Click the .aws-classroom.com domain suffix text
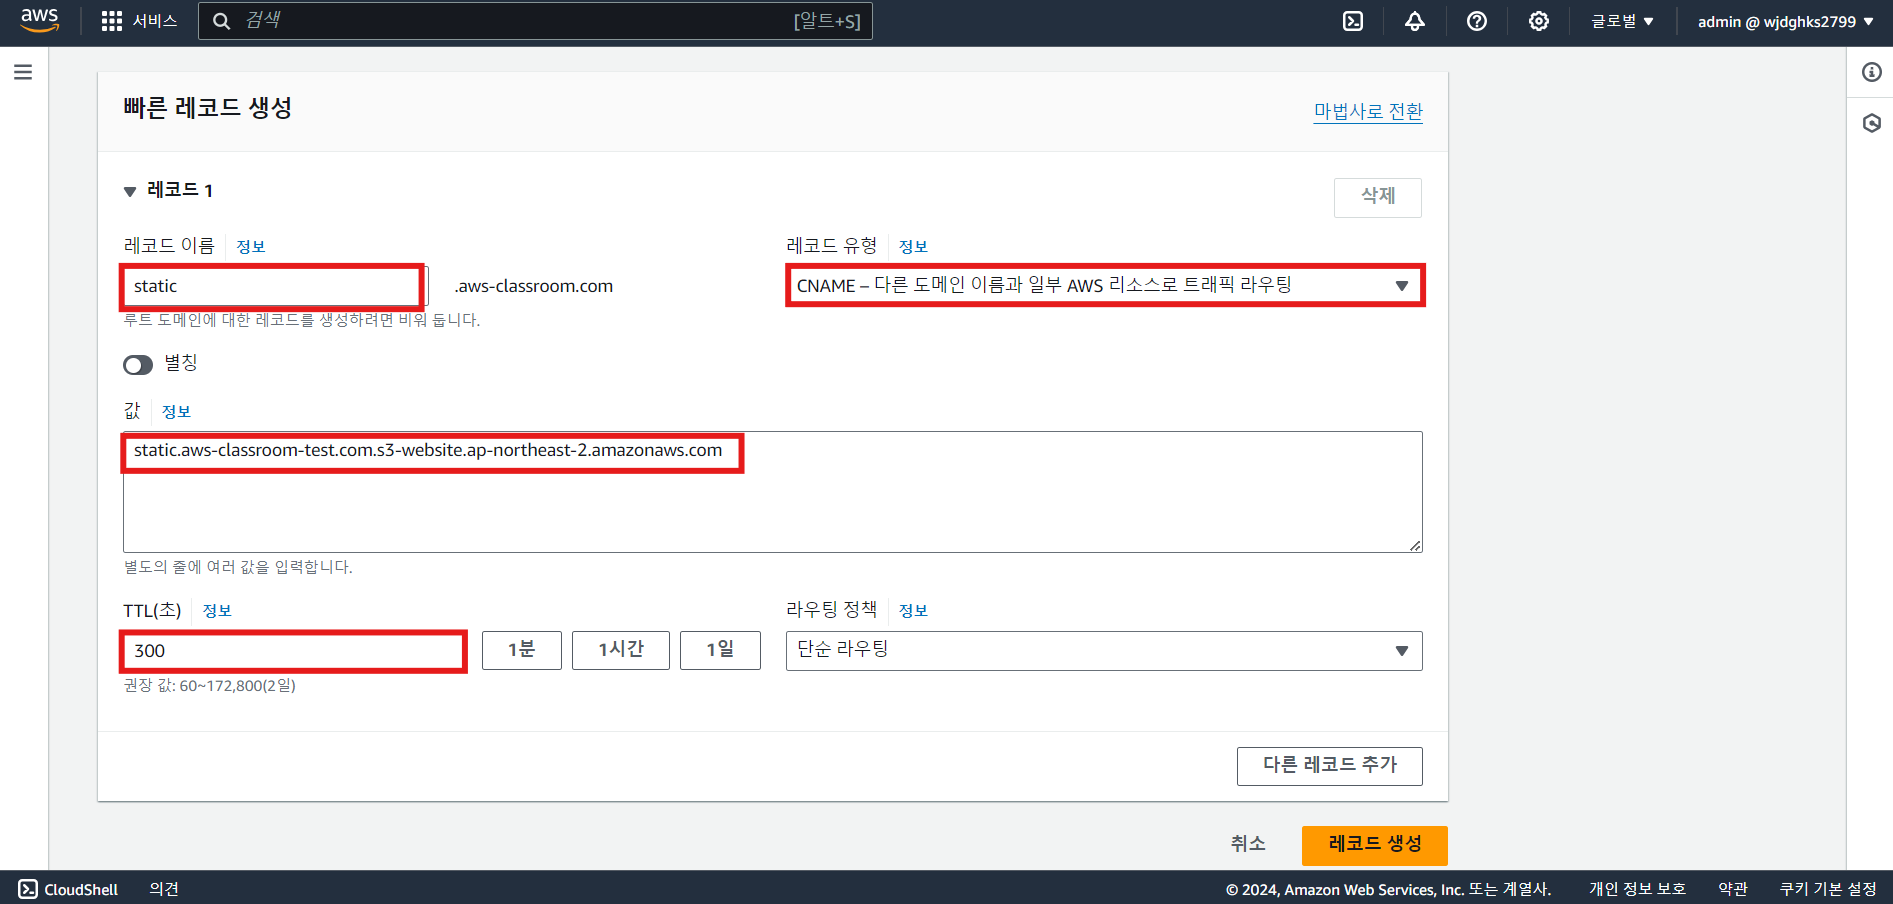The width and height of the screenshot is (1893, 904). coord(534,286)
